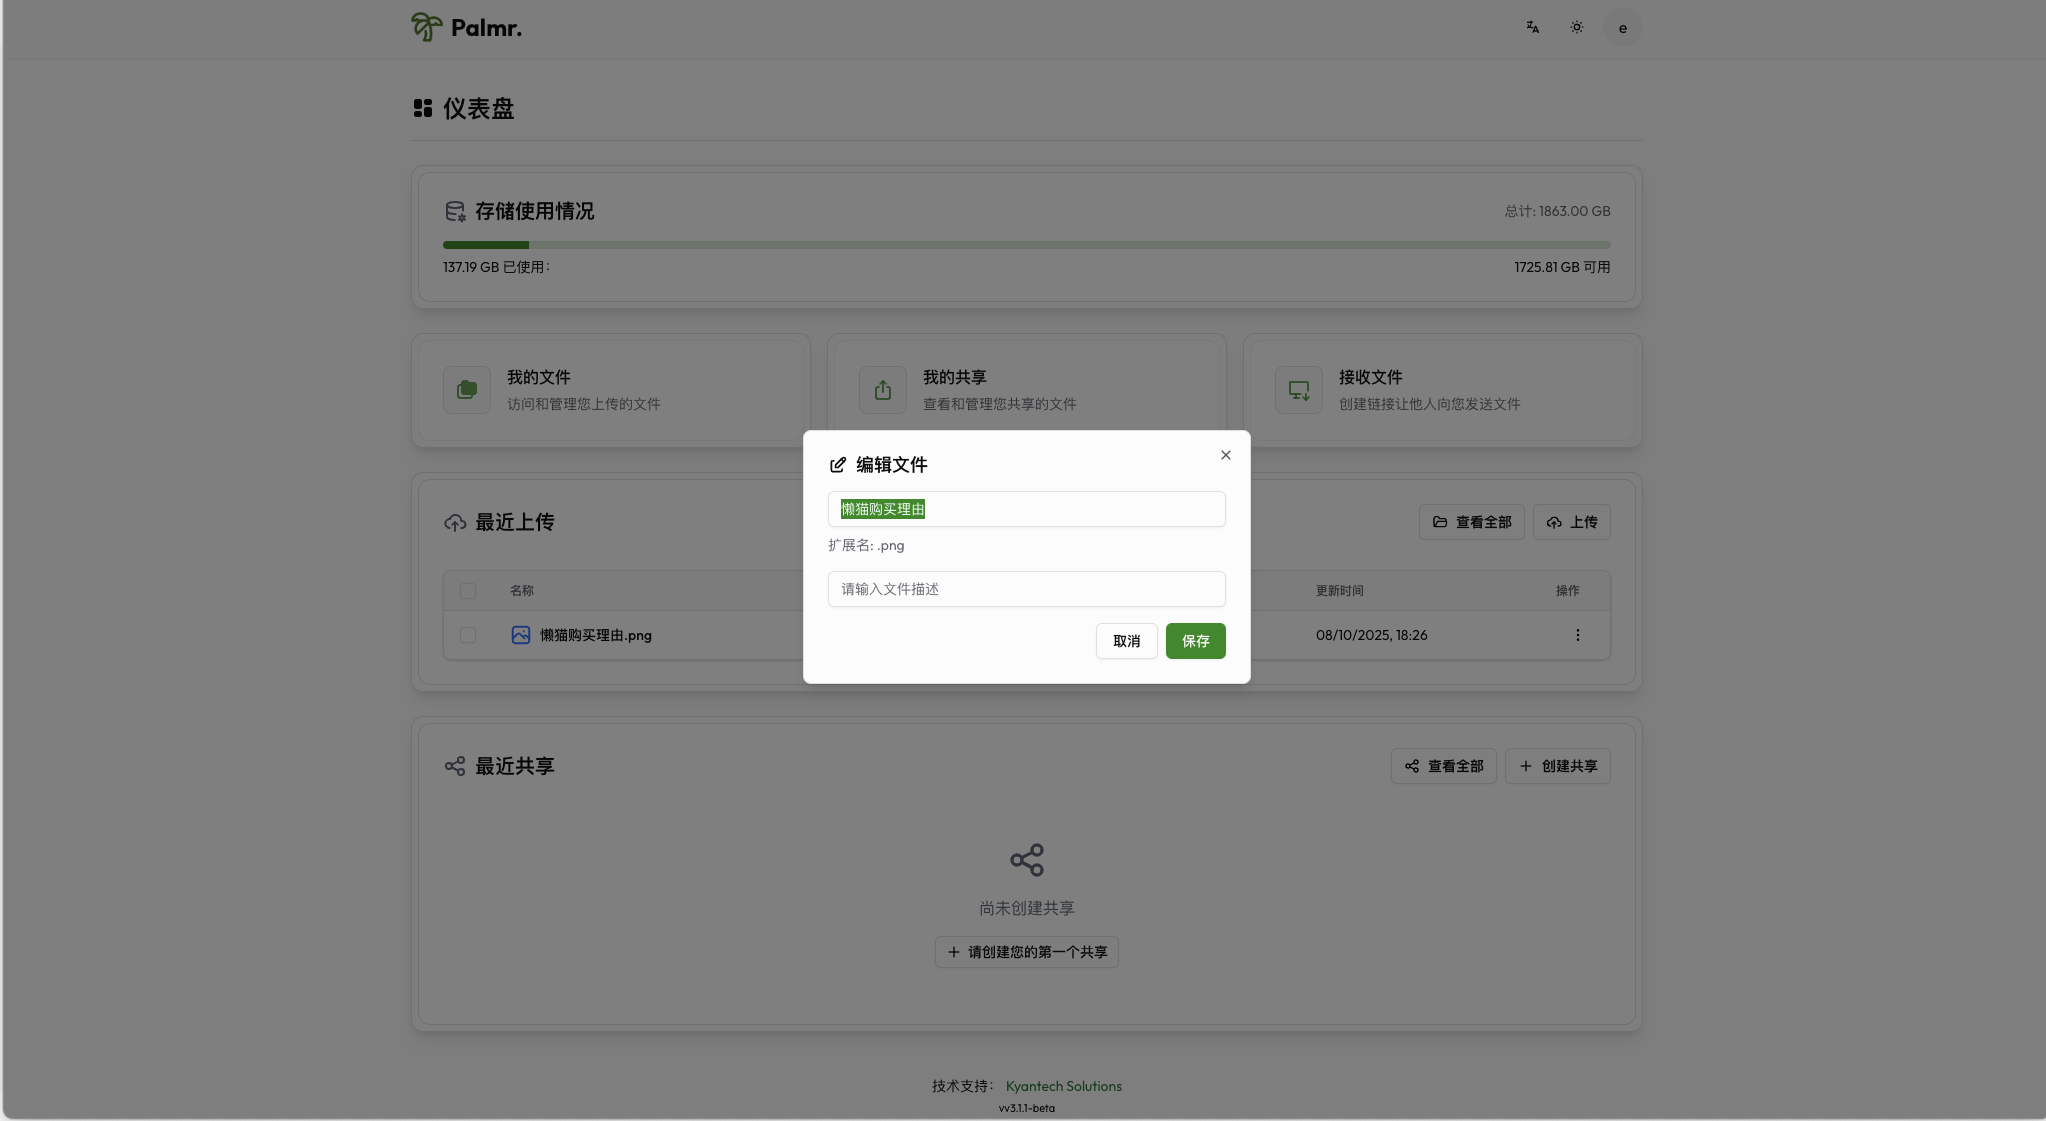
Task: Click the 137.19 GB 已使用 label
Action: (x=496, y=267)
